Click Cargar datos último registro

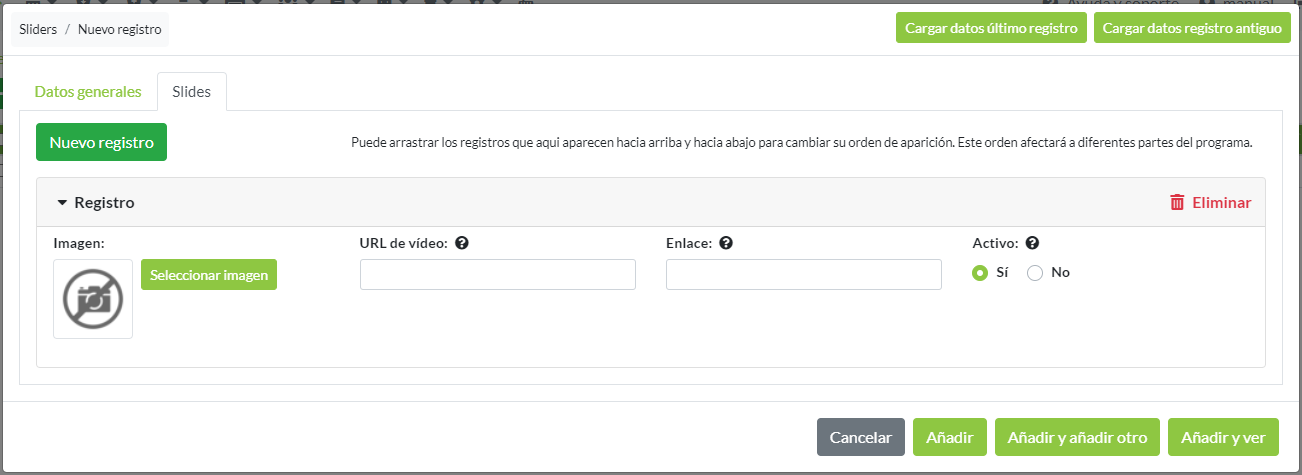(x=991, y=29)
